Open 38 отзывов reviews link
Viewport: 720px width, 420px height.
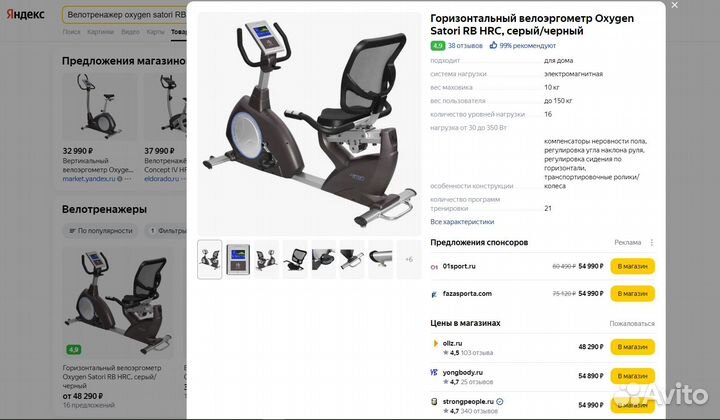[x=465, y=45]
